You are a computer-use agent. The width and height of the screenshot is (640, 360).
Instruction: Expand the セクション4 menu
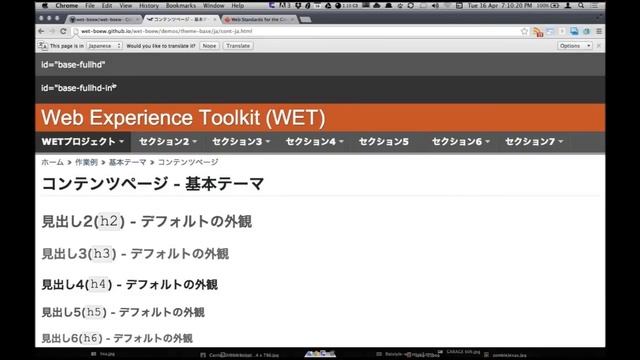(x=315, y=142)
